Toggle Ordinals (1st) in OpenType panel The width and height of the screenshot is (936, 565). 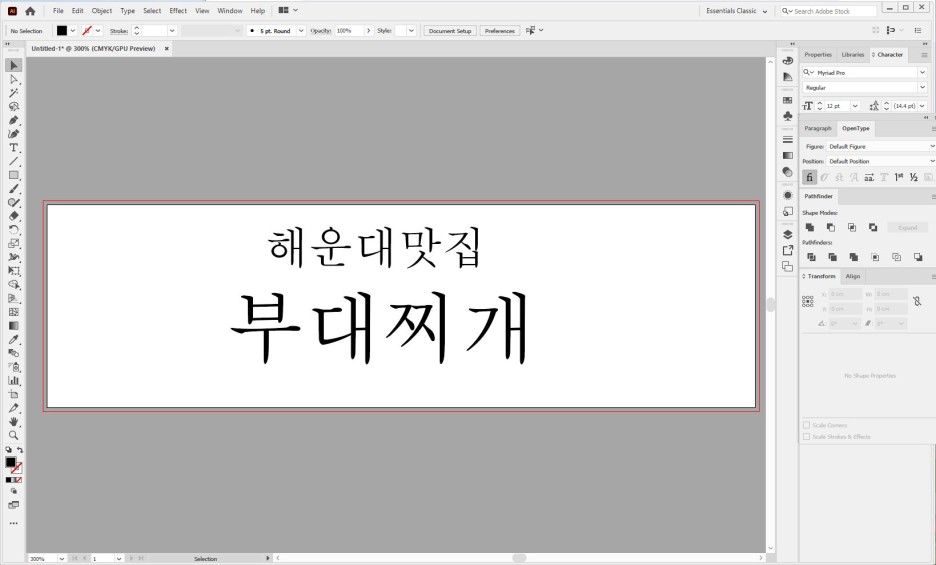tap(899, 177)
